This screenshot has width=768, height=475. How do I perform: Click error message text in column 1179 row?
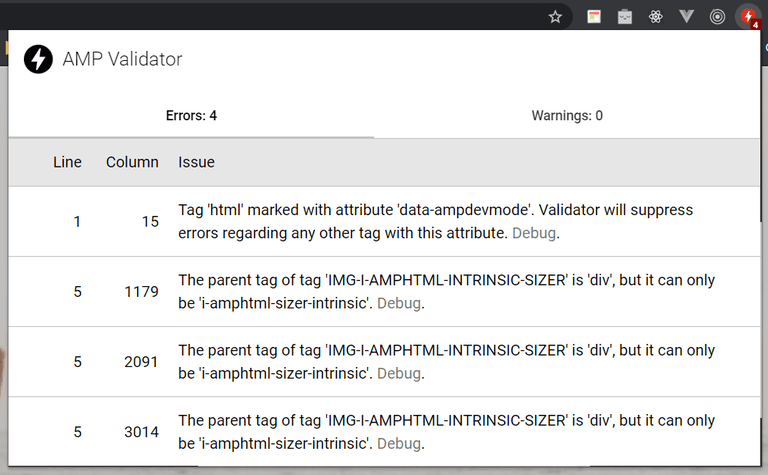coord(446,291)
